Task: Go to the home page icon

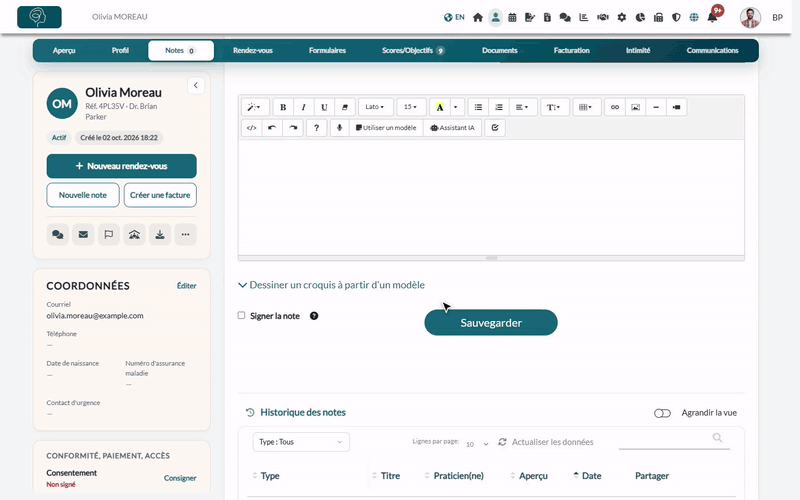Action: tap(478, 17)
